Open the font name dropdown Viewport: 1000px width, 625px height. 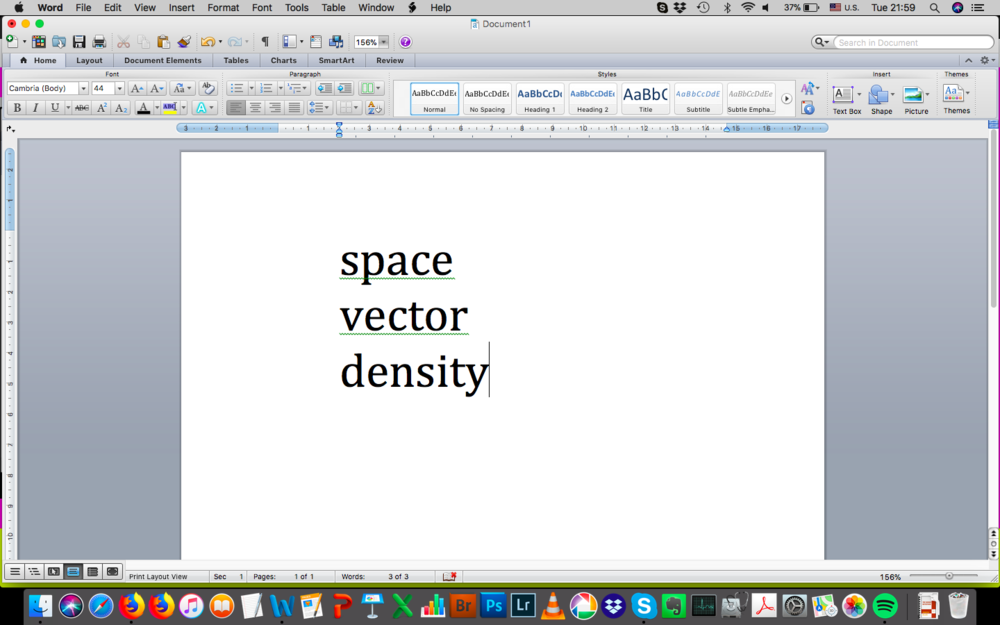[x=83, y=88]
